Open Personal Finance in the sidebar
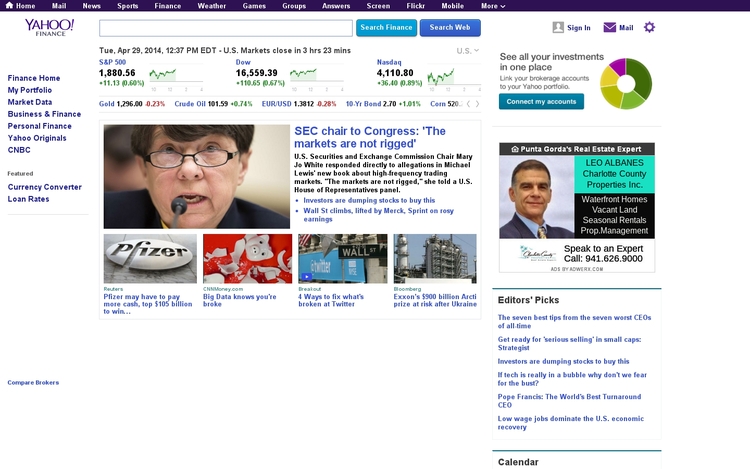 point(40,126)
